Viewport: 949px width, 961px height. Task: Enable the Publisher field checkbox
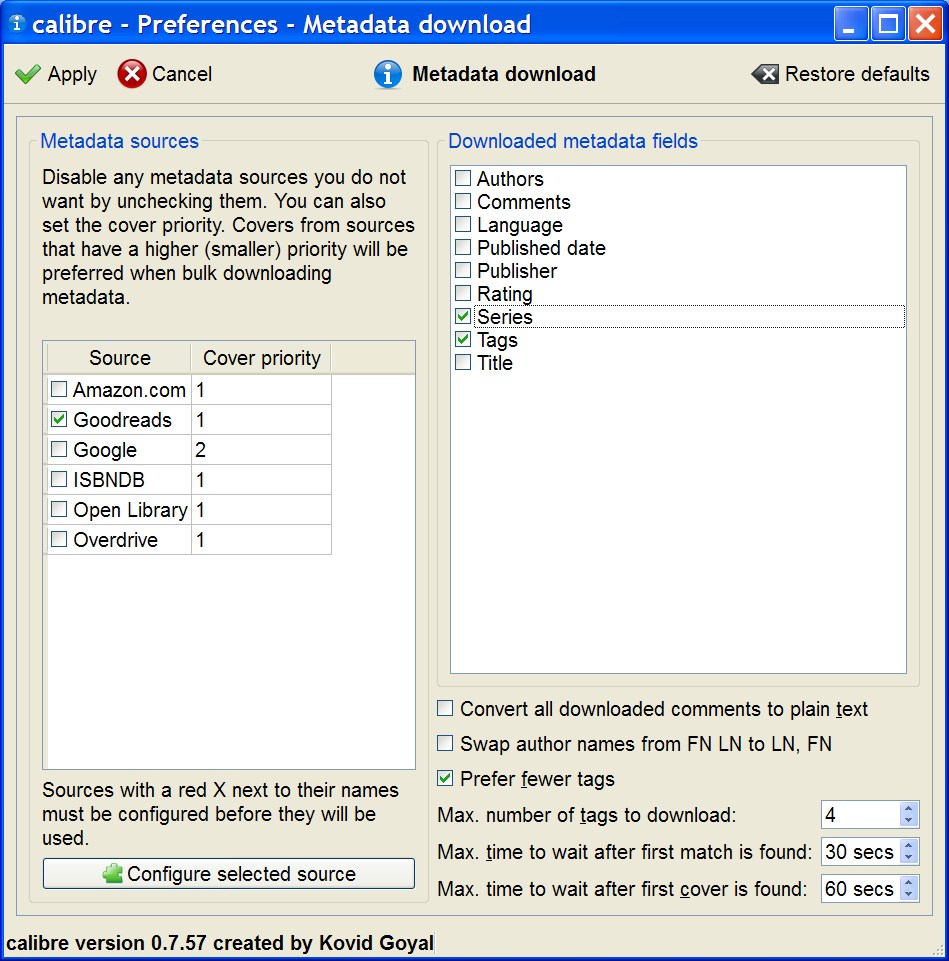coord(463,270)
